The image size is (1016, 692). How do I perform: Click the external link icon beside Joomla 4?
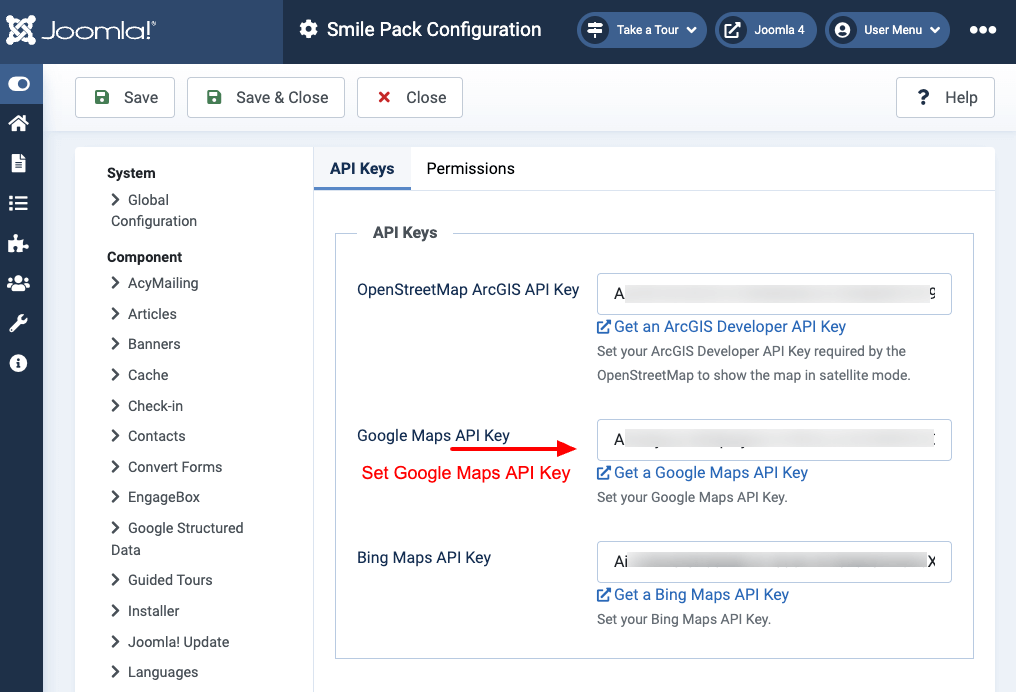point(732,30)
